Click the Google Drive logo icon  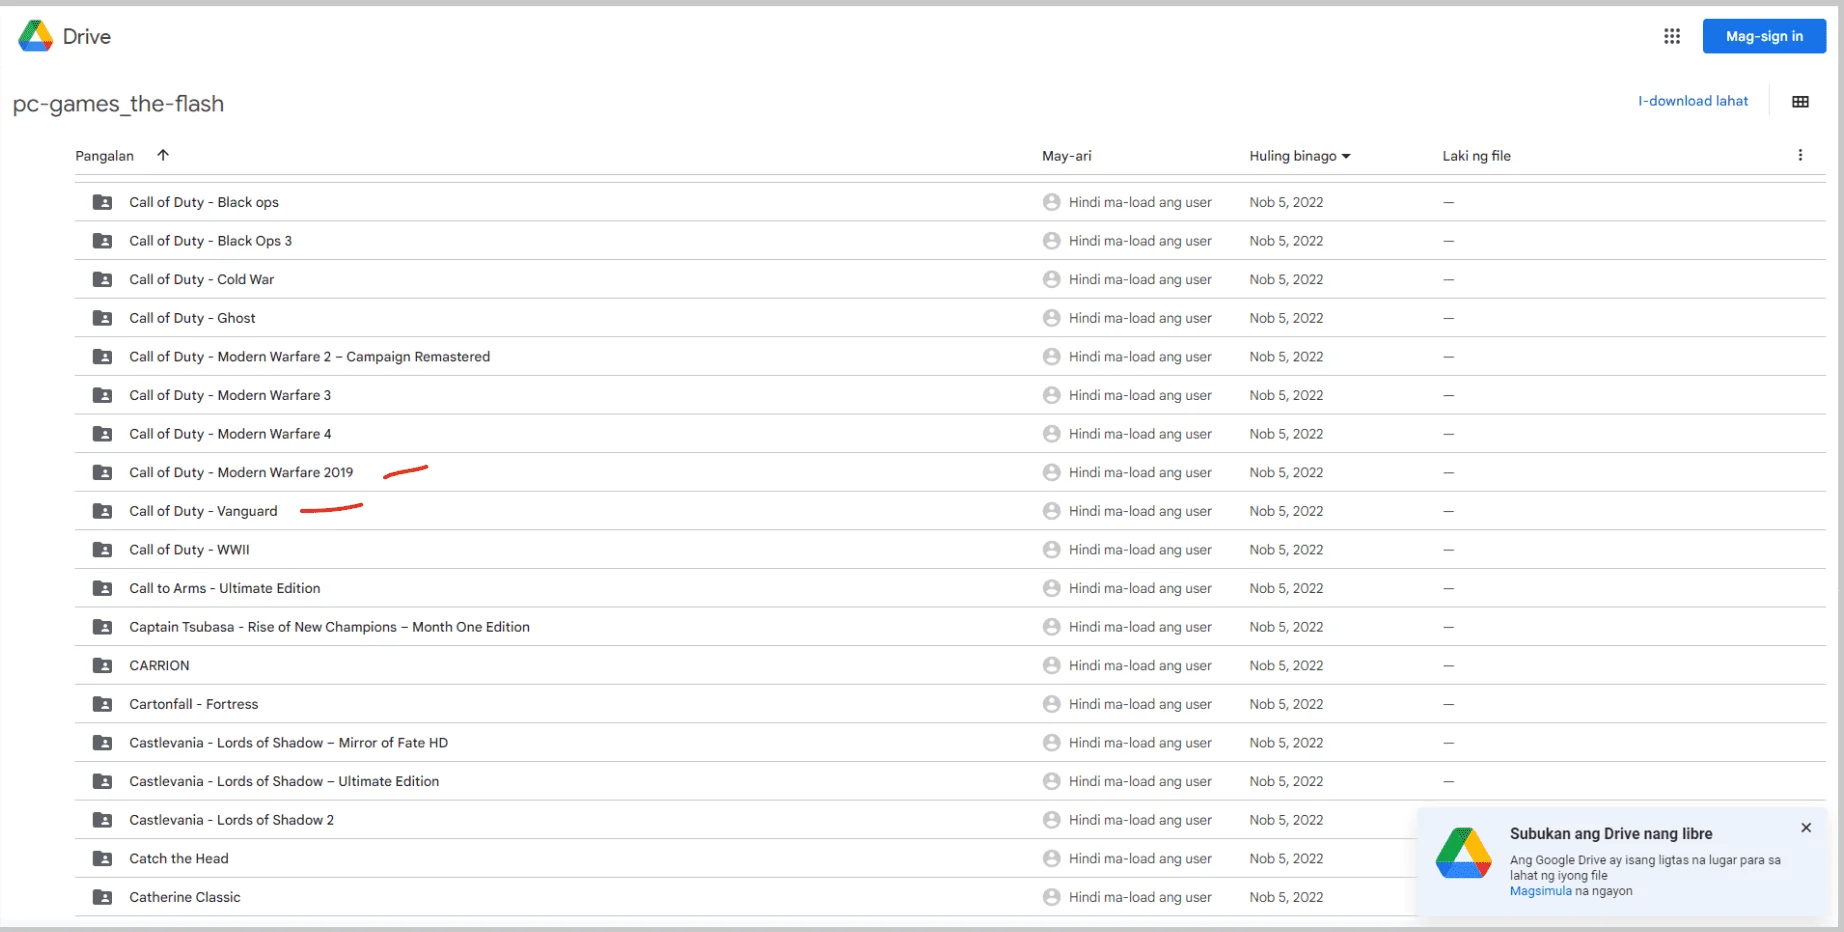click(35, 36)
